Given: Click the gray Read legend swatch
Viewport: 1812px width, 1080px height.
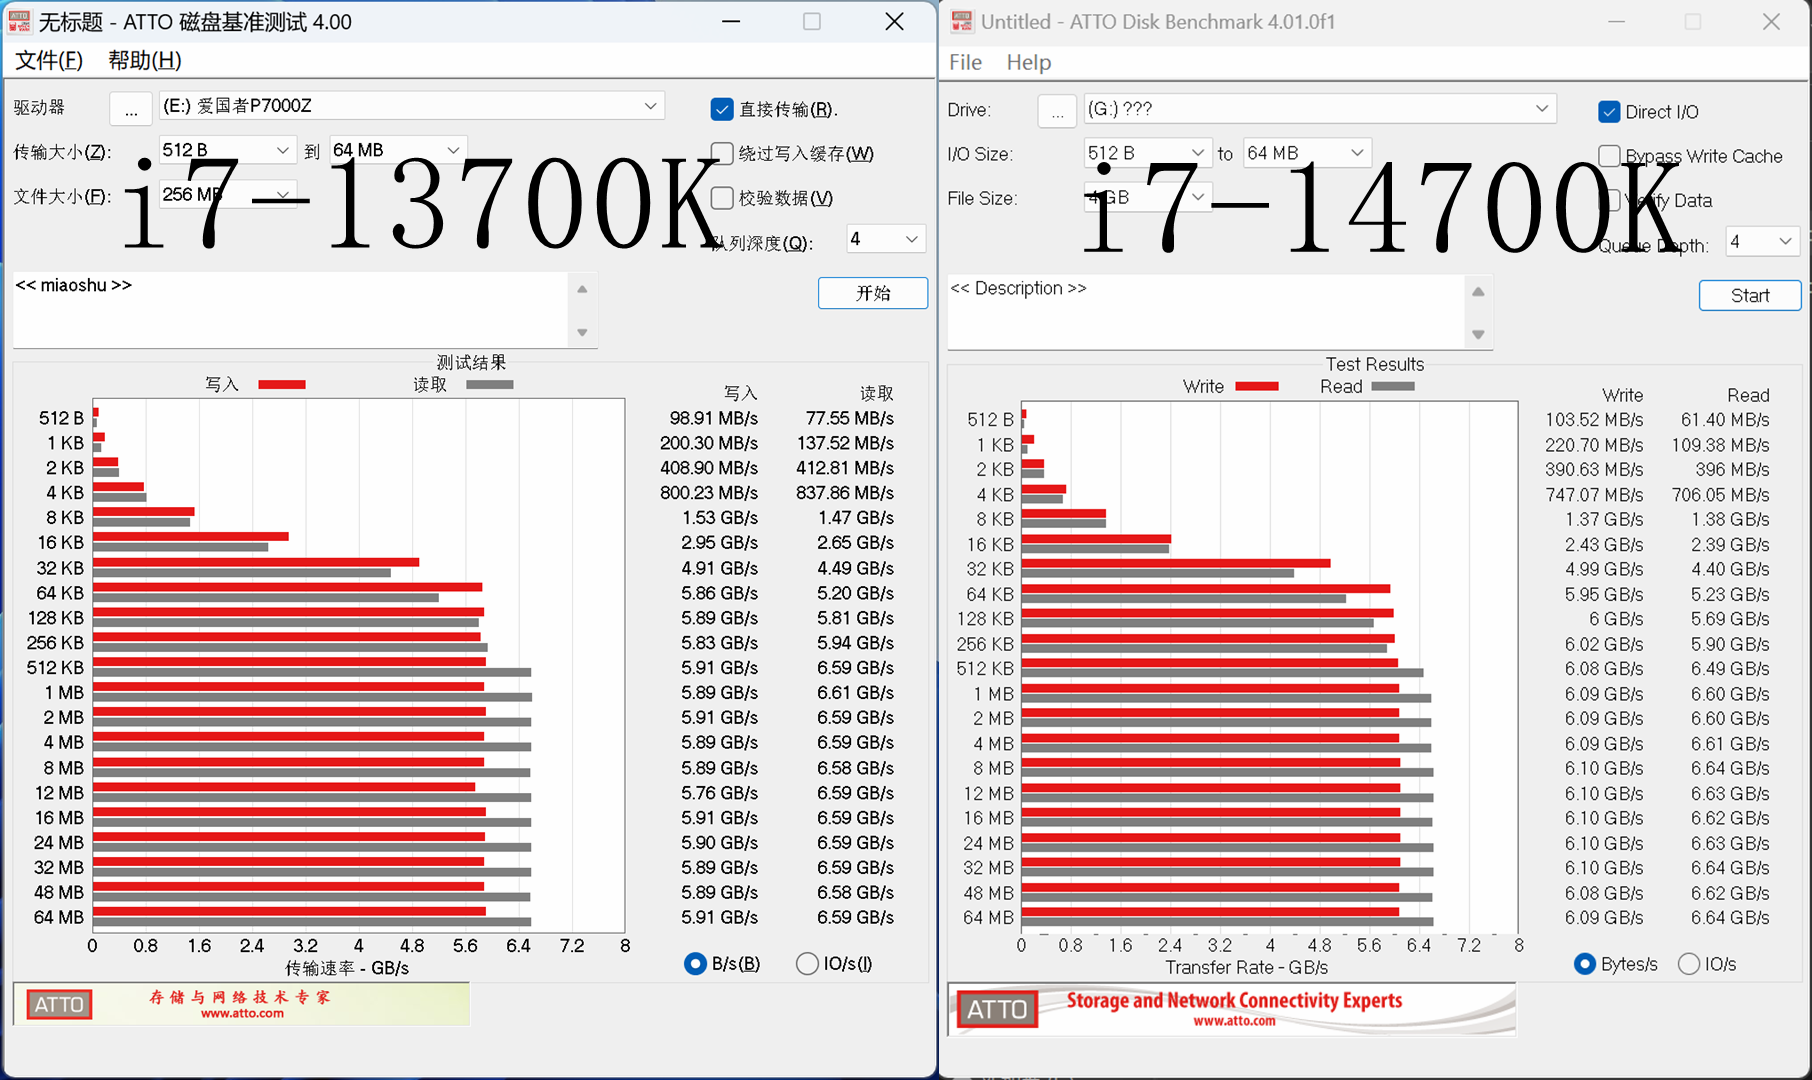Looking at the screenshot, I should coord(1393,386).
